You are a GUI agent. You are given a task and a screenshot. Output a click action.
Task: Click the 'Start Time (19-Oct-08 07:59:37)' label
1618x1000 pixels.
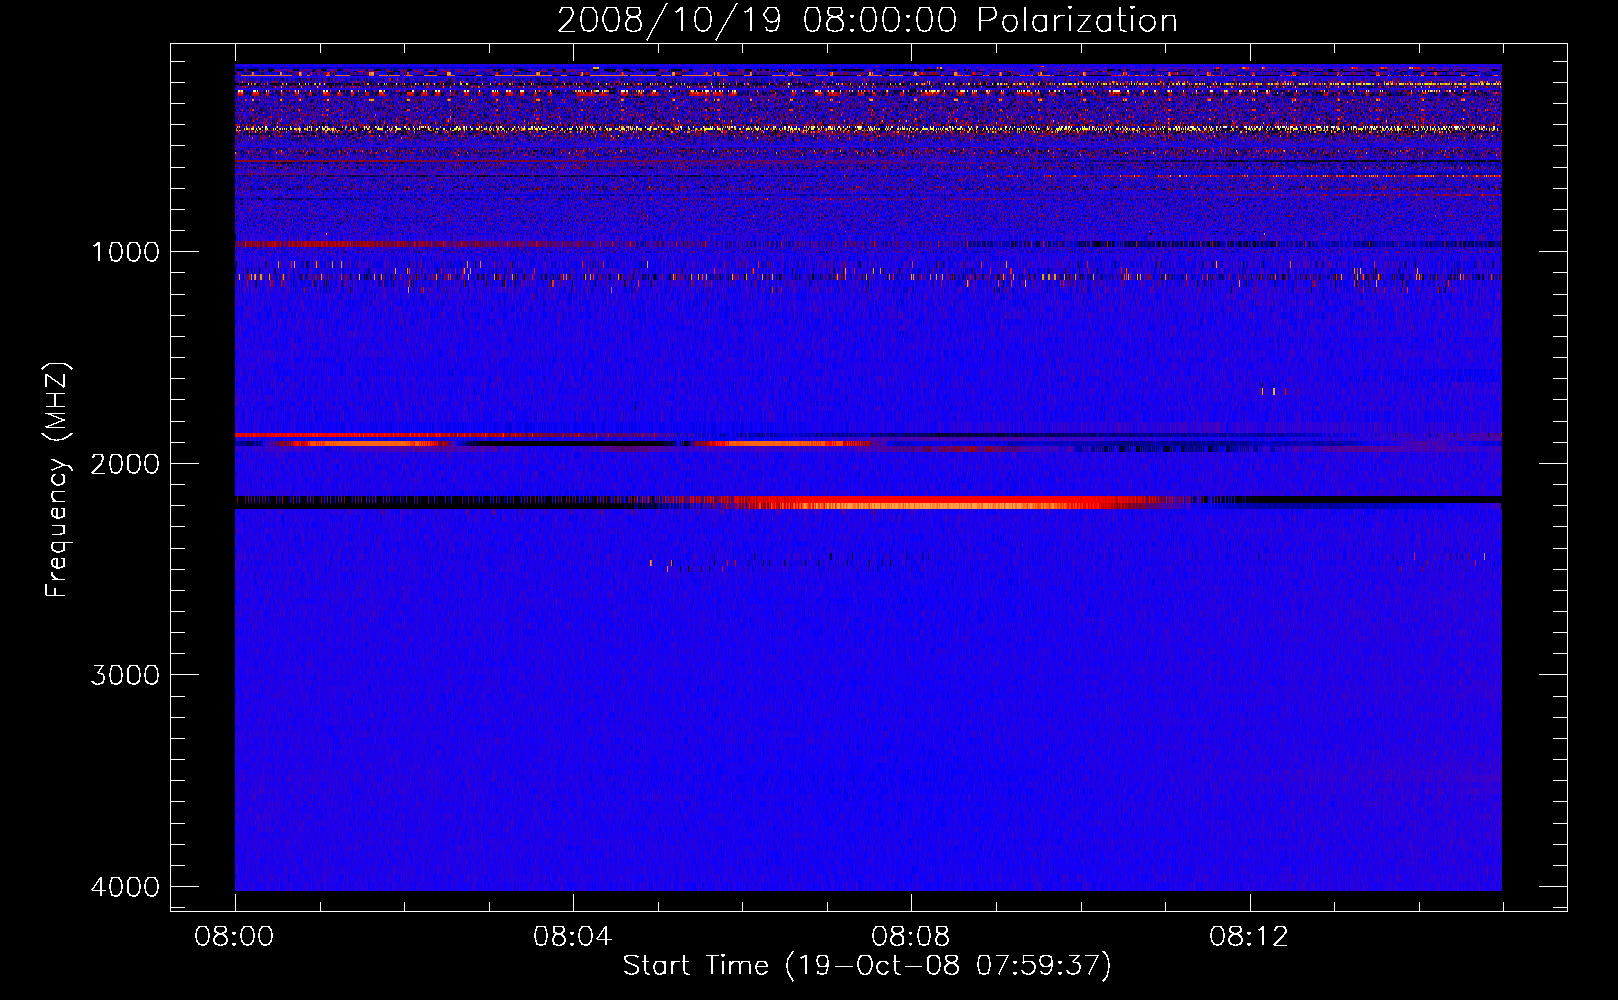pos(867,966)
